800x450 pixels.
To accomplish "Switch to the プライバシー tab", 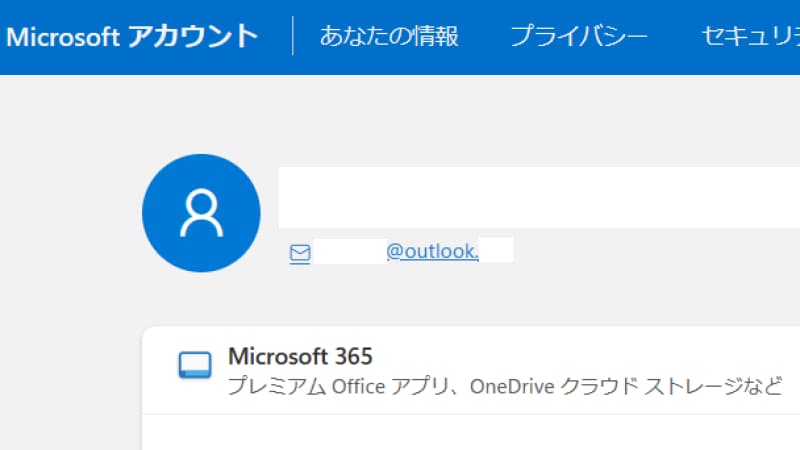I will (579, 37).
